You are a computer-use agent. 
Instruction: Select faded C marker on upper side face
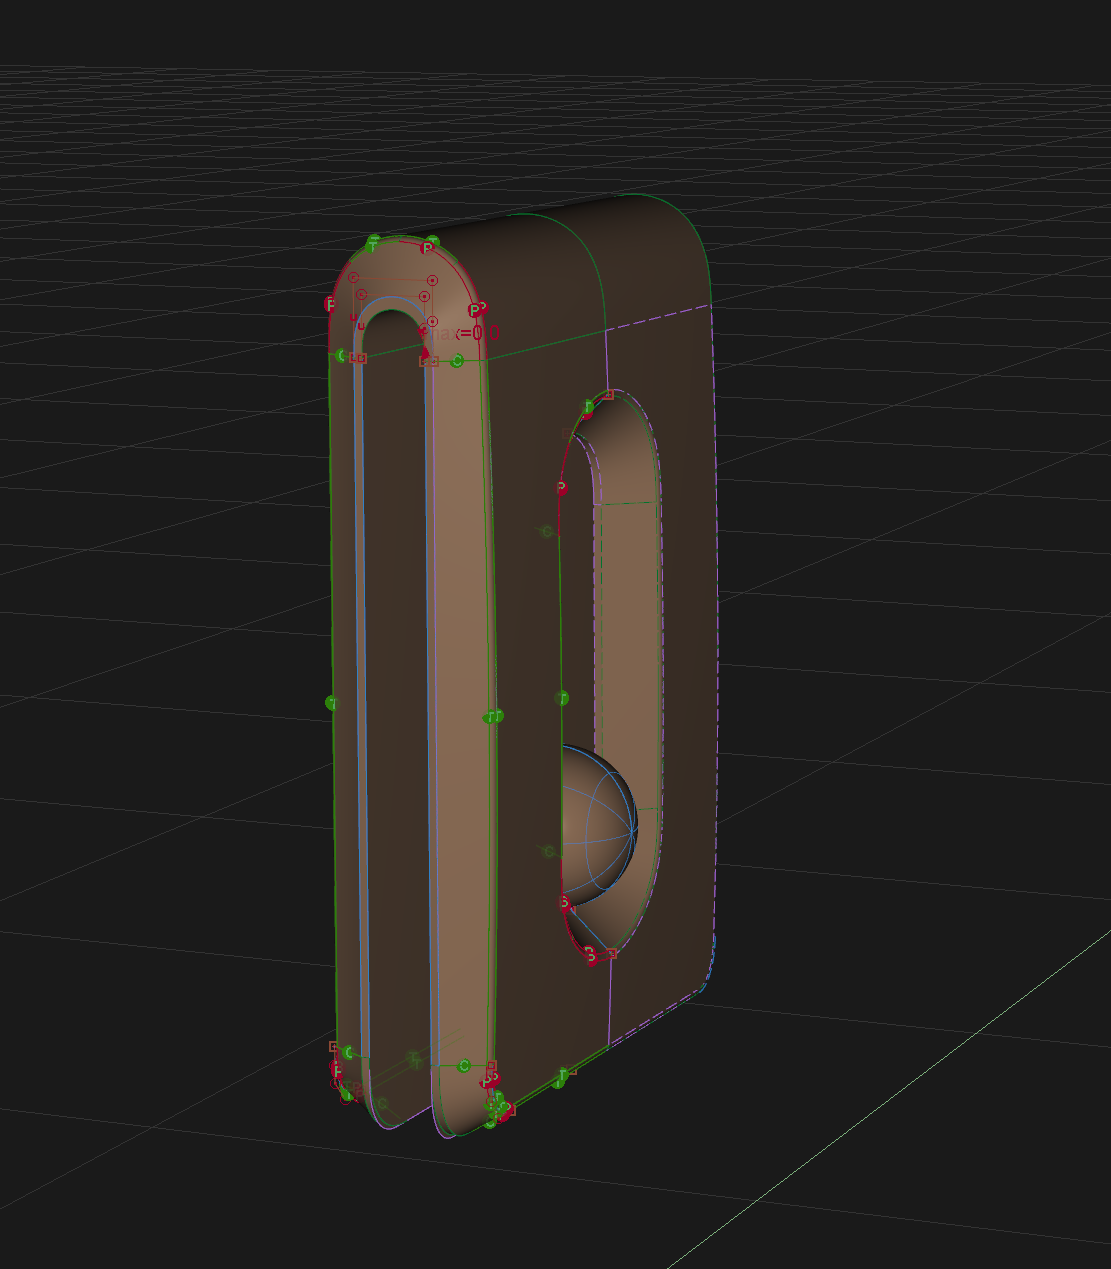[x=547, y=531]
